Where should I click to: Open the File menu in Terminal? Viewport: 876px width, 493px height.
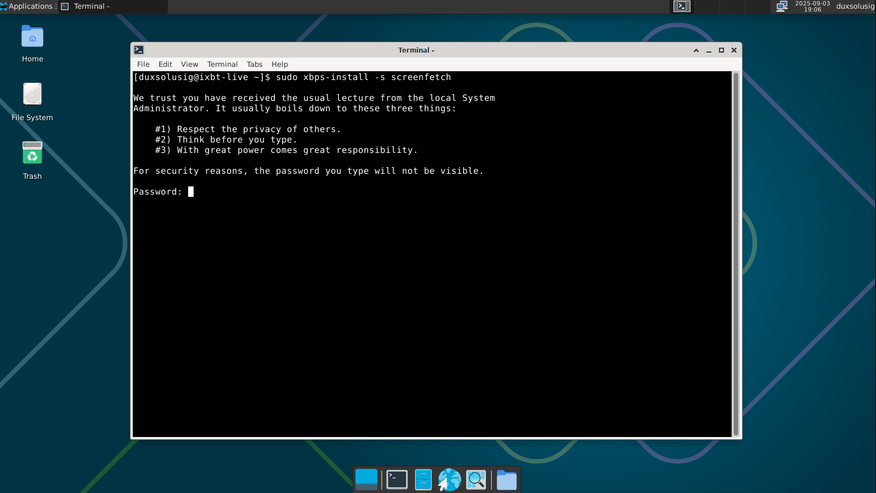coord(143,64)
